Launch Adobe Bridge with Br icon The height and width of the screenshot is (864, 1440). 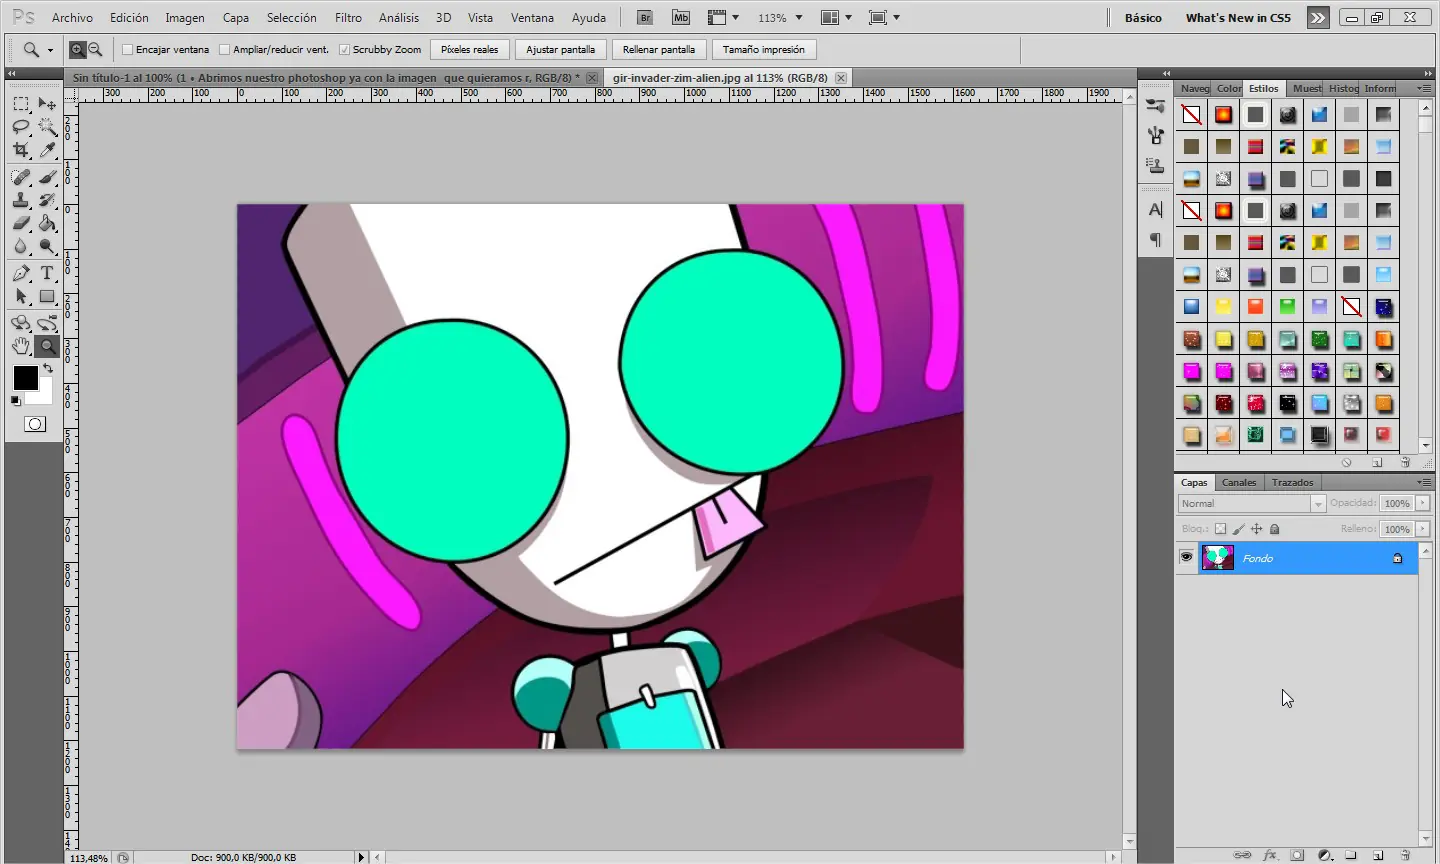645,17
